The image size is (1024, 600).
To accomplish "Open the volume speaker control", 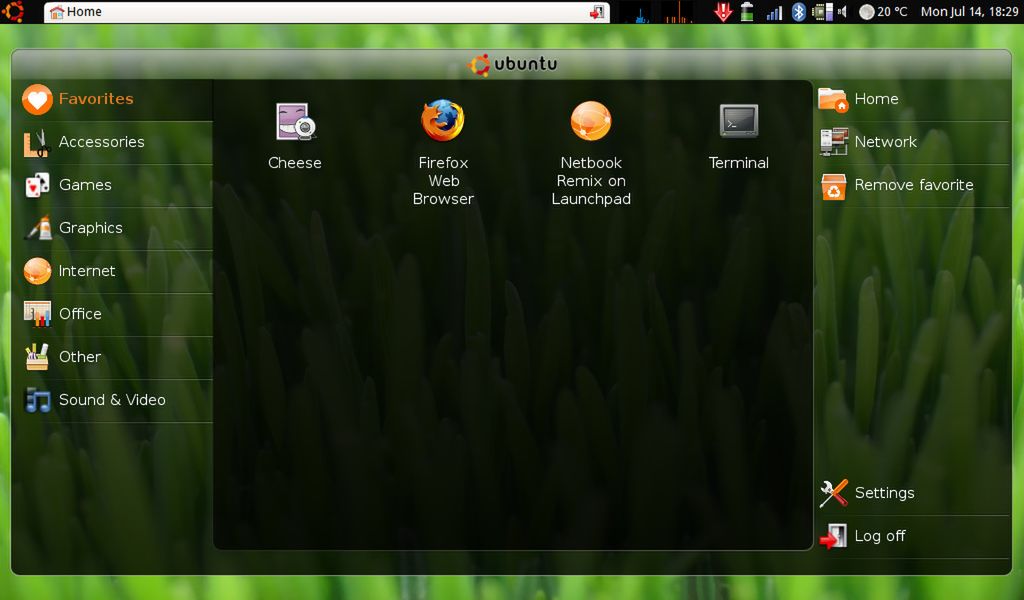I will point(842,12).
